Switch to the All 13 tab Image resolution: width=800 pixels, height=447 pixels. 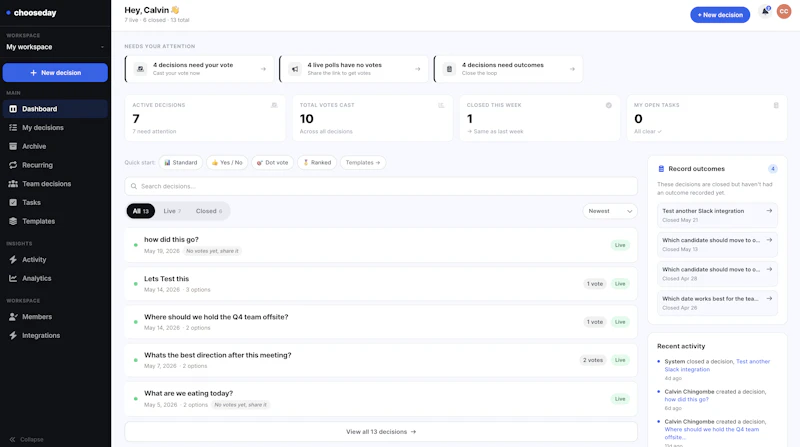pyautogui.click(x=141, y=211)
